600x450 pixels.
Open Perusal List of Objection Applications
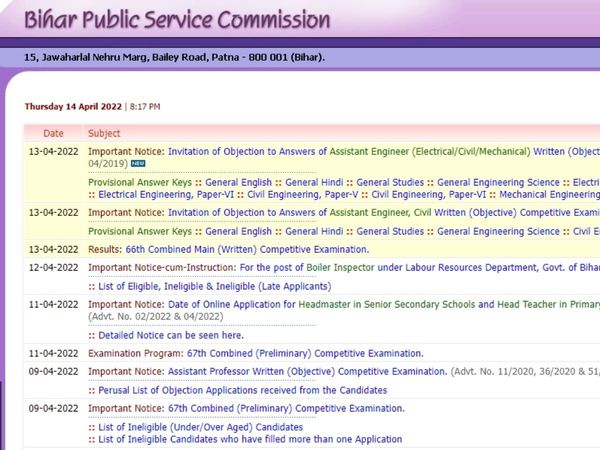[x=243, y=390]
